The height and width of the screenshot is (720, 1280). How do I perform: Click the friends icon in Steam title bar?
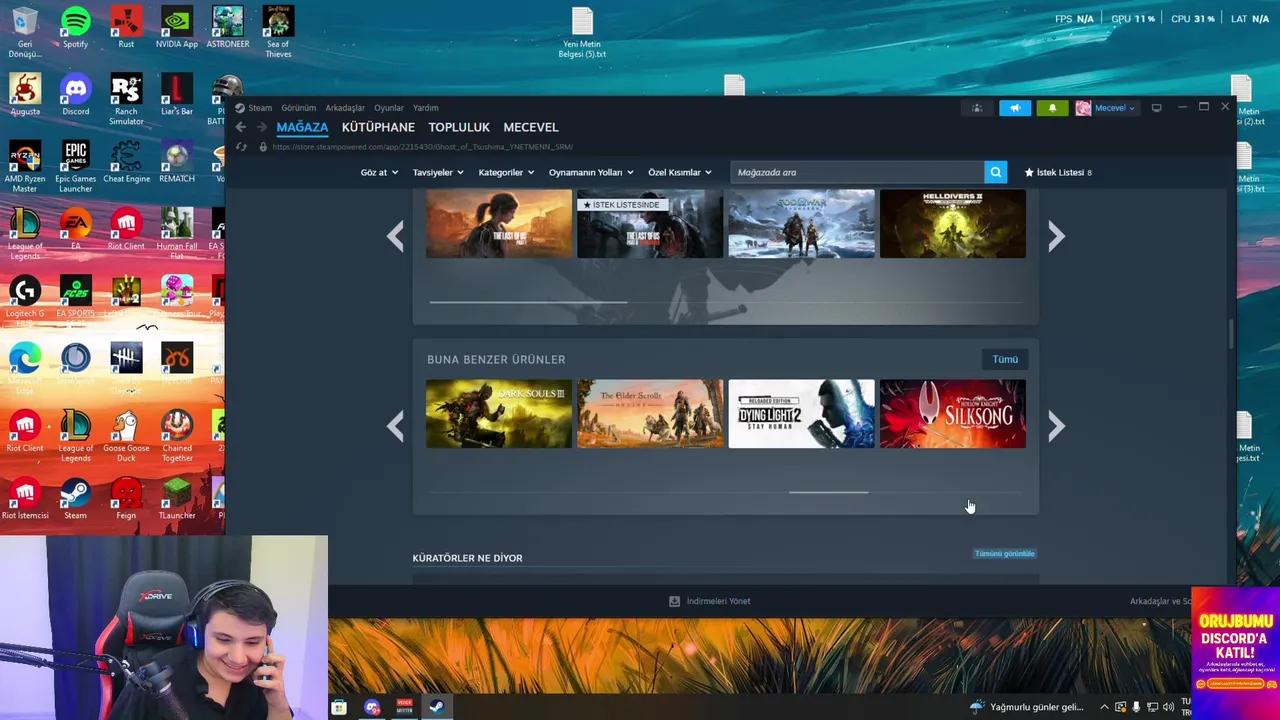[x=977, y=108]
